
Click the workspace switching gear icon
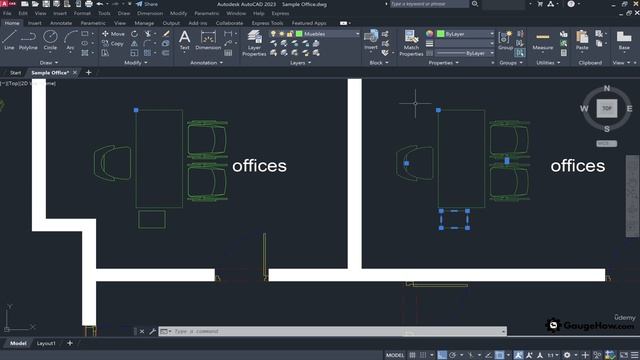click(567, 356)
